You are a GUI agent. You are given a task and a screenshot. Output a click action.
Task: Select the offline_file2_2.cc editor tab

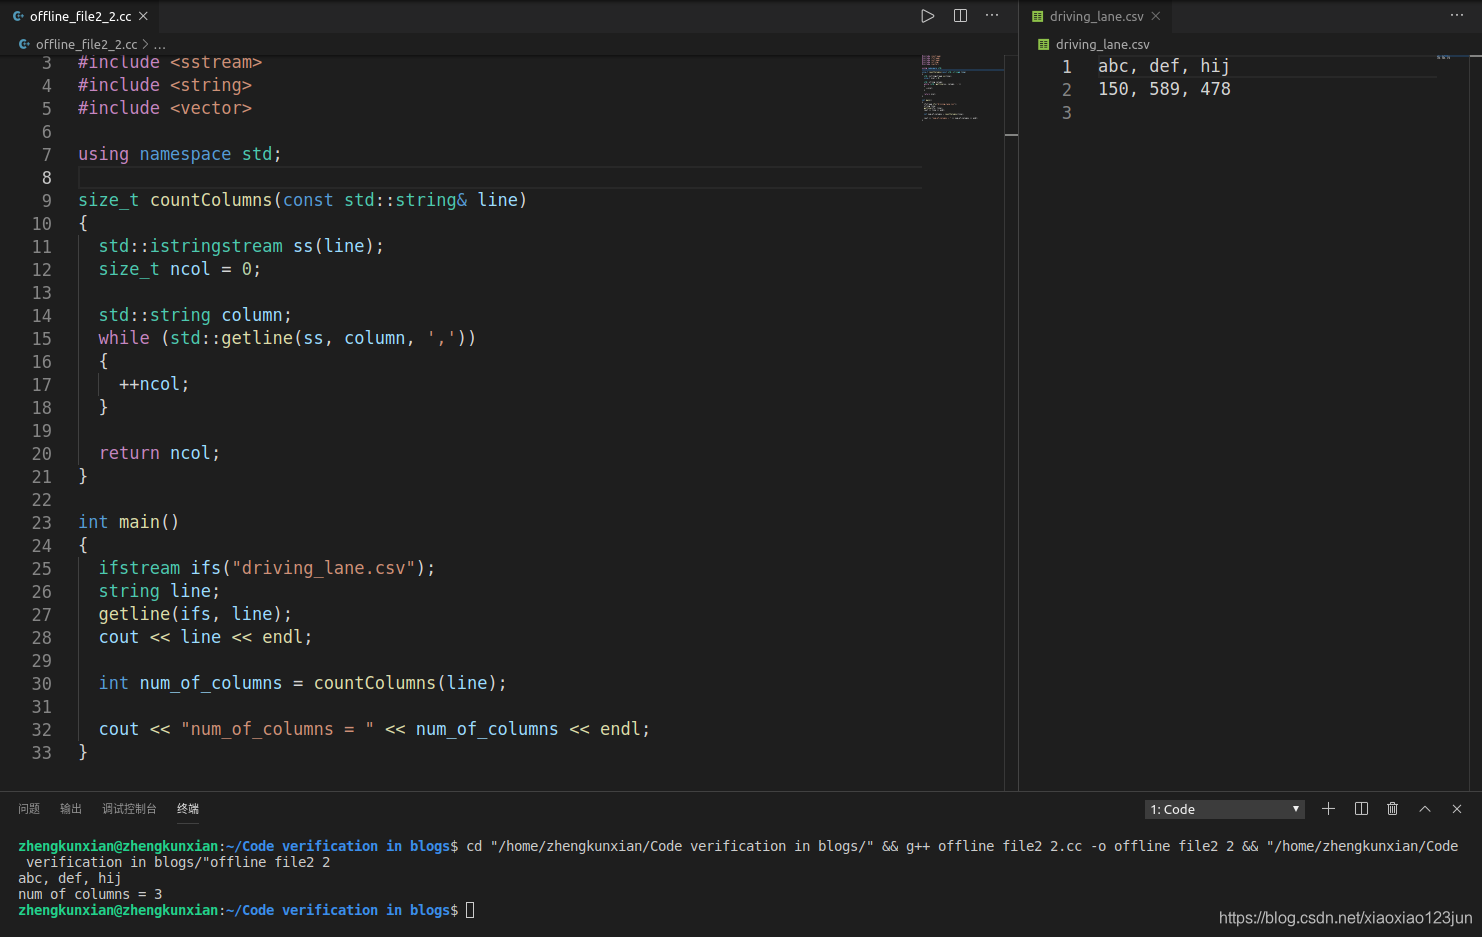coord(80,16)
